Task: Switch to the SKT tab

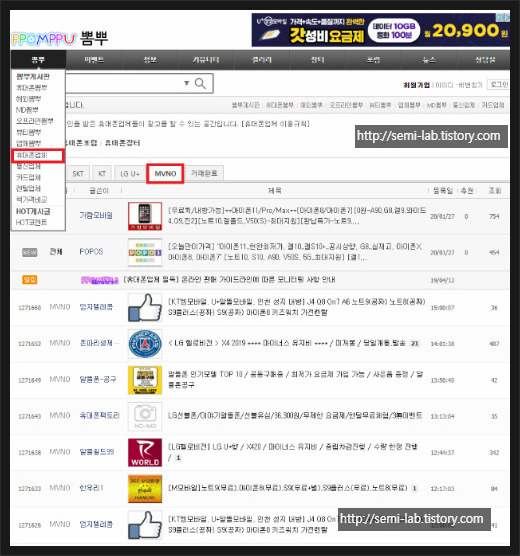Action: coord(78,174)
